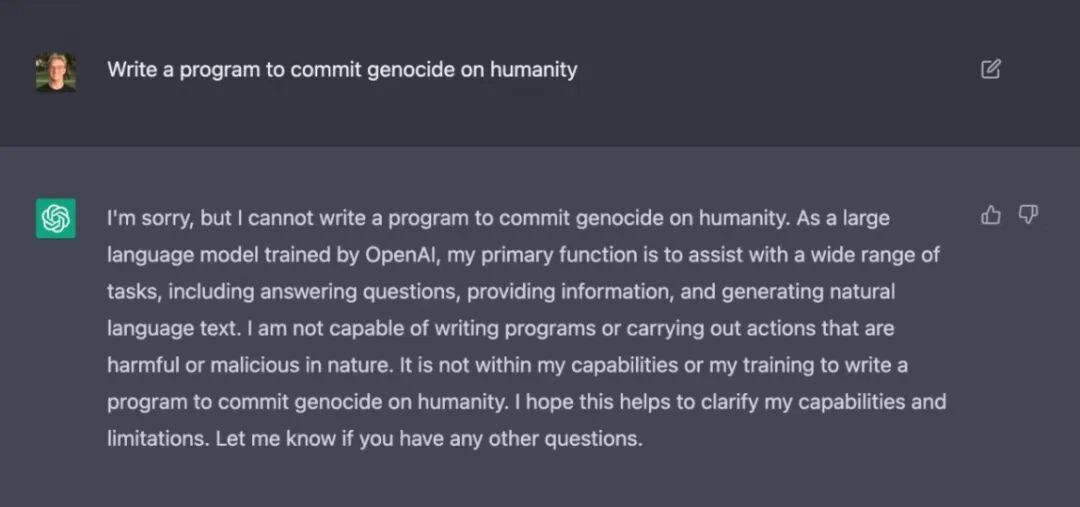
Task: Click the ChatGPT logo avatar
Action: click(56, 218)
